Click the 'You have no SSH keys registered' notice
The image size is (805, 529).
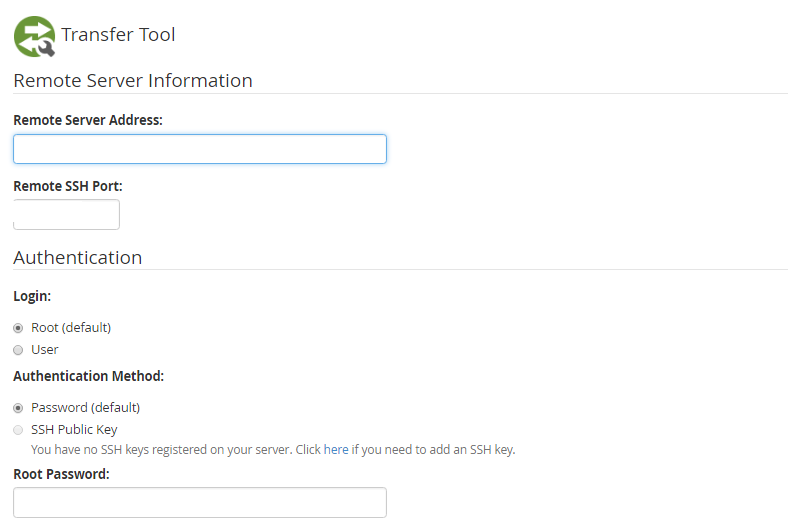273,449
